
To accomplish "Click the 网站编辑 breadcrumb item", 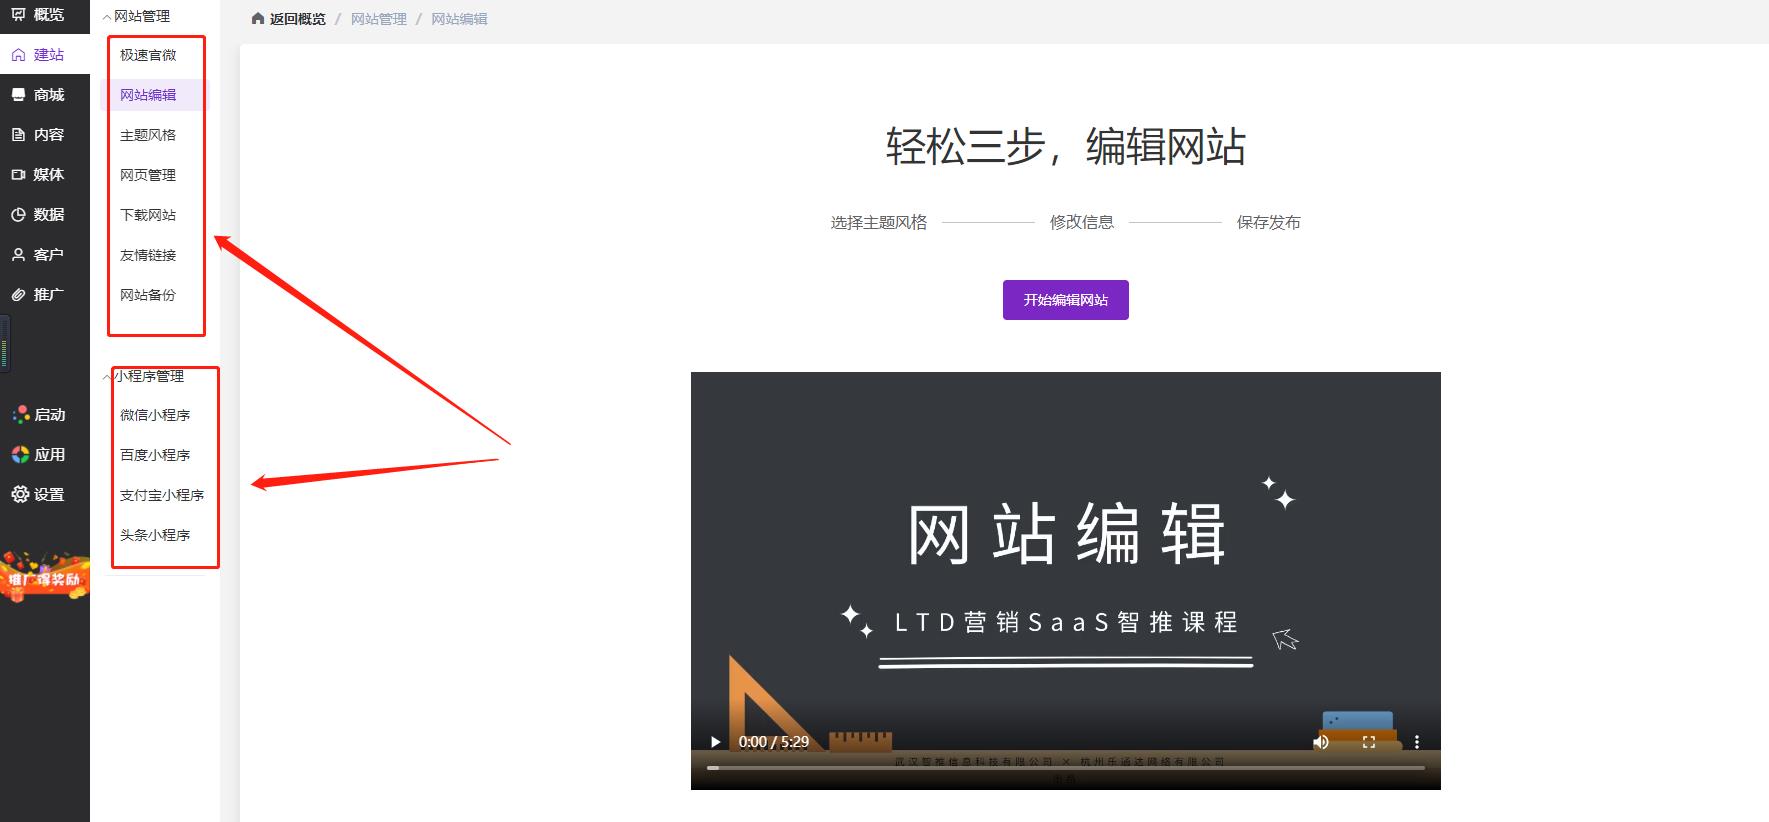I will 459,19.
